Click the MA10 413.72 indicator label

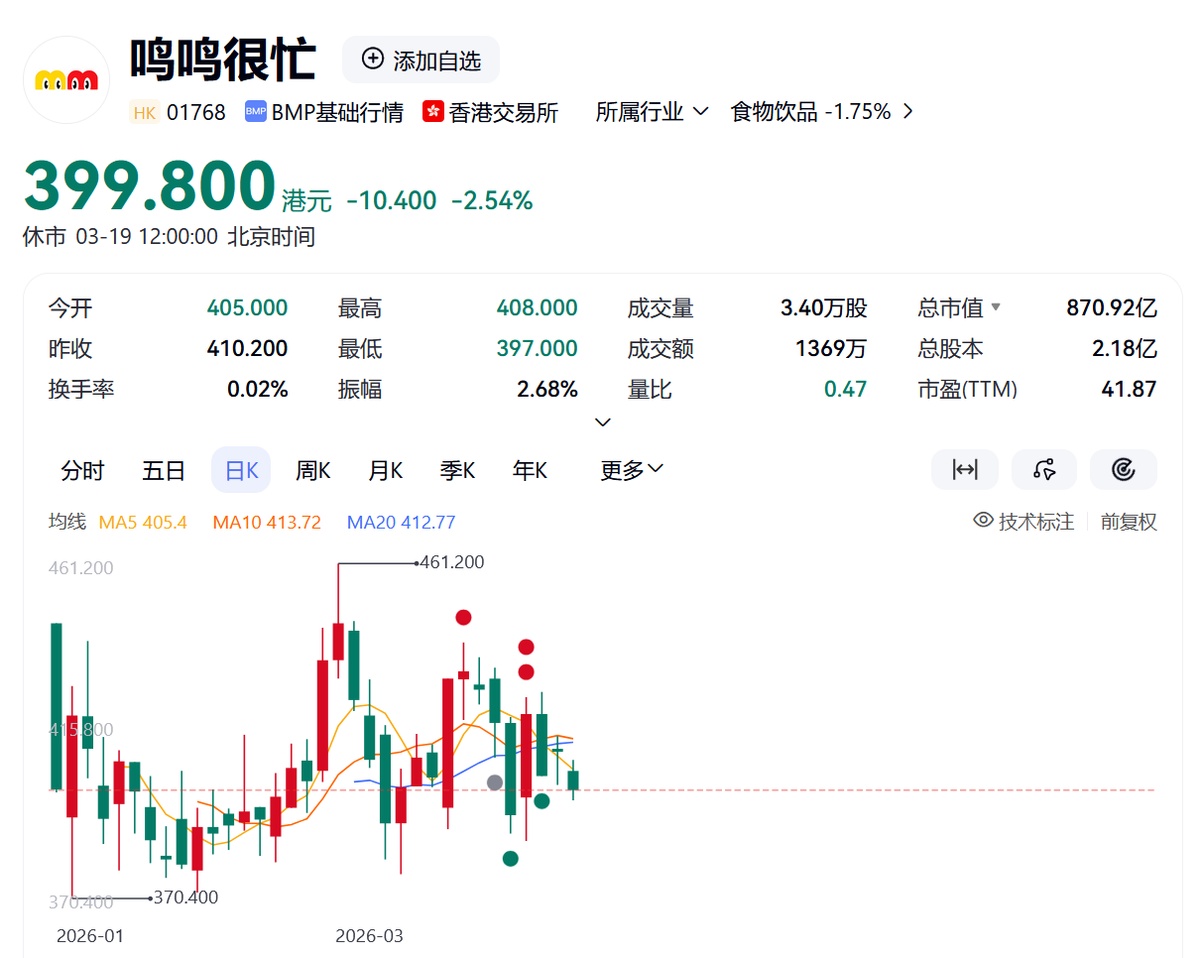click(x=267, y=522)
